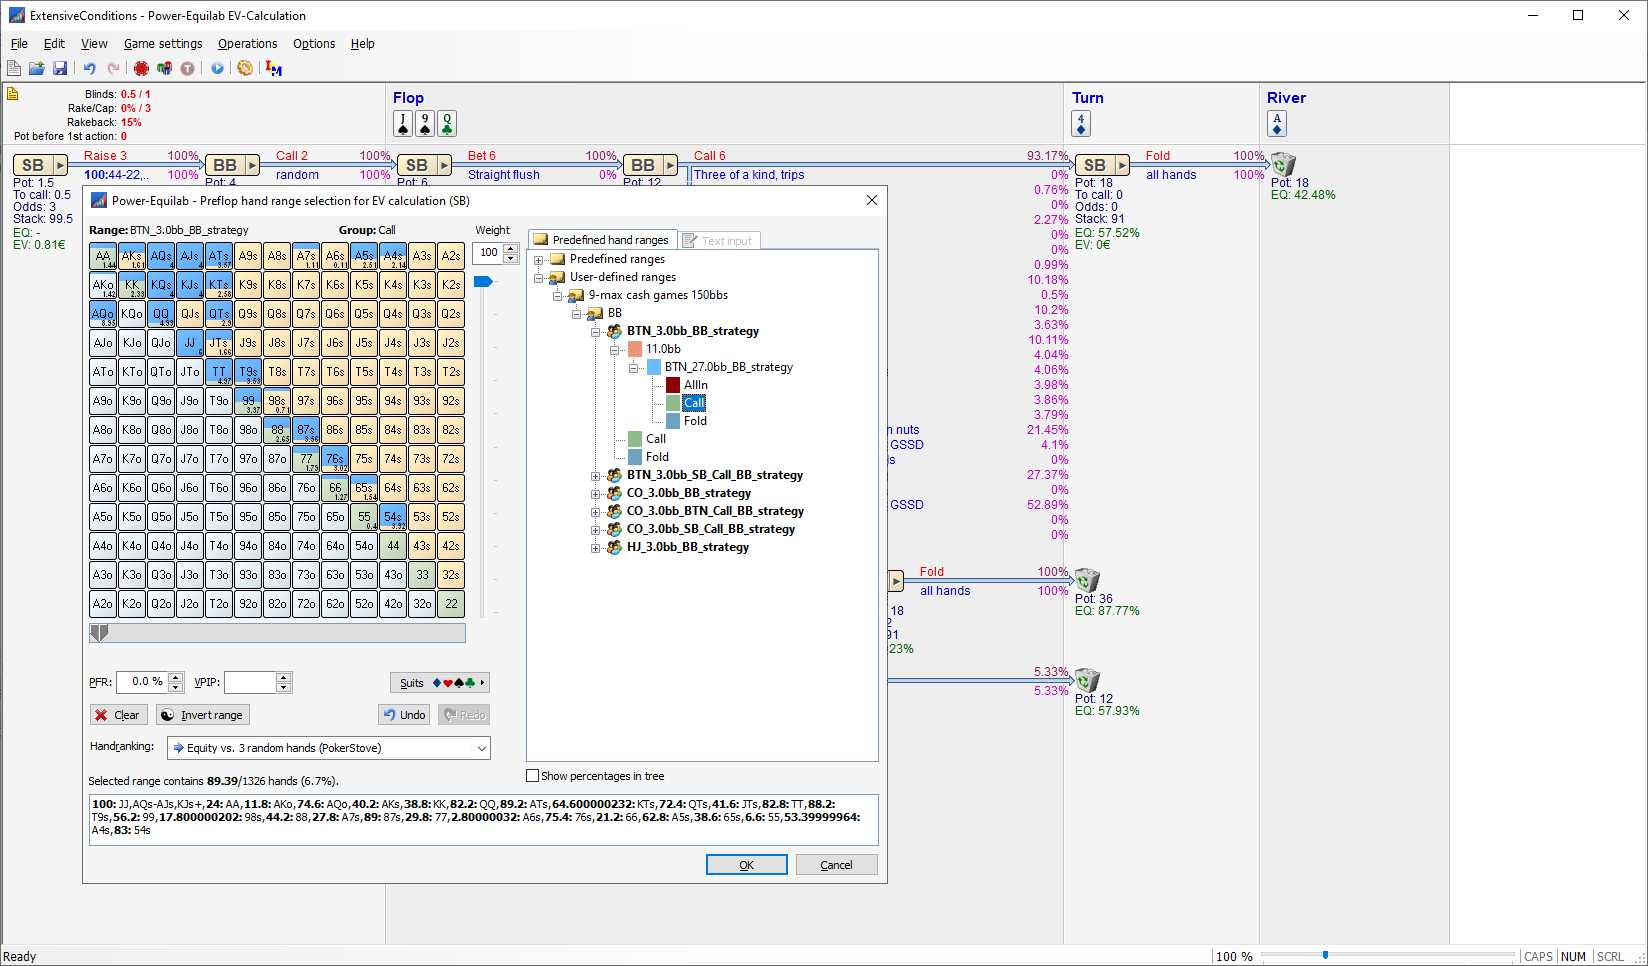Toggle the AKs hand cell in range grid
Screen dimensions: 1648x966
click(132, 256)
